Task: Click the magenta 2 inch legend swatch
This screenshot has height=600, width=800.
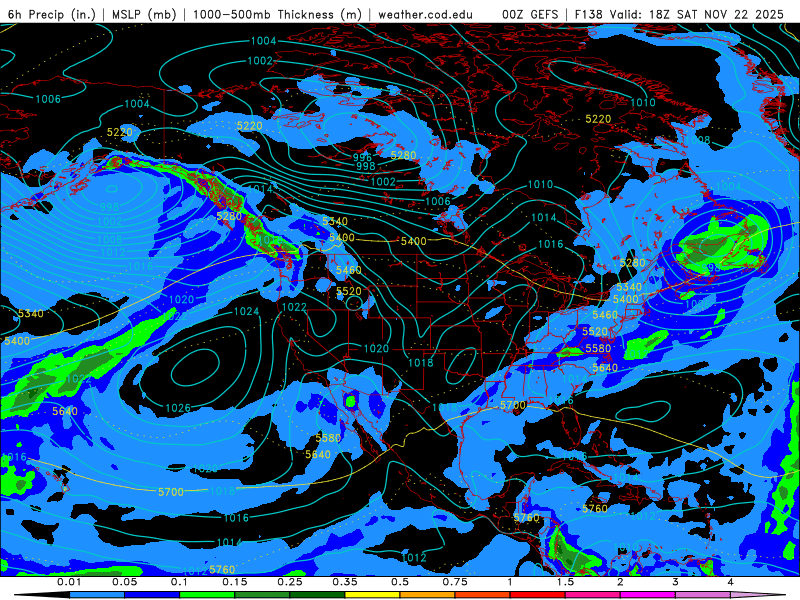Action: [x=647, y=595]
